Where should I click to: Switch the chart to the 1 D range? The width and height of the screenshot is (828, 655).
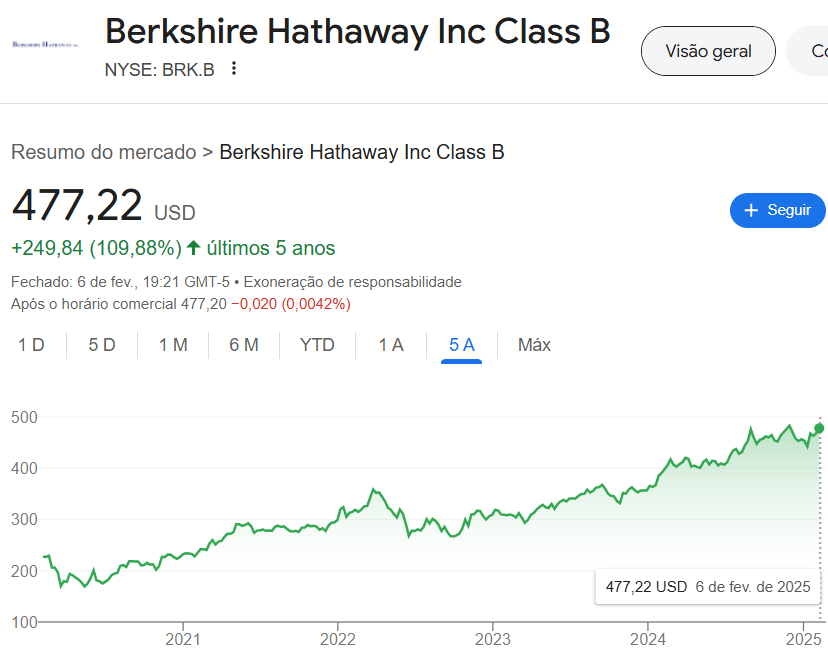(31, 345)
